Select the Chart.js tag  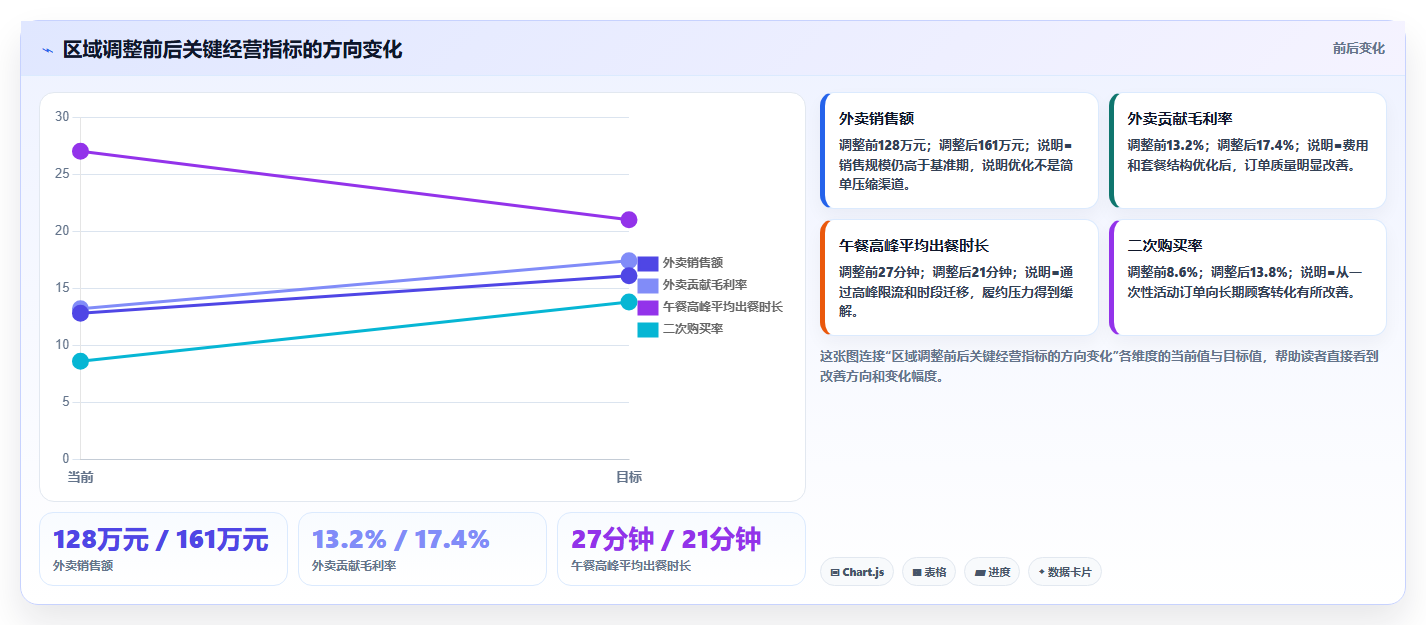(856, 572)
